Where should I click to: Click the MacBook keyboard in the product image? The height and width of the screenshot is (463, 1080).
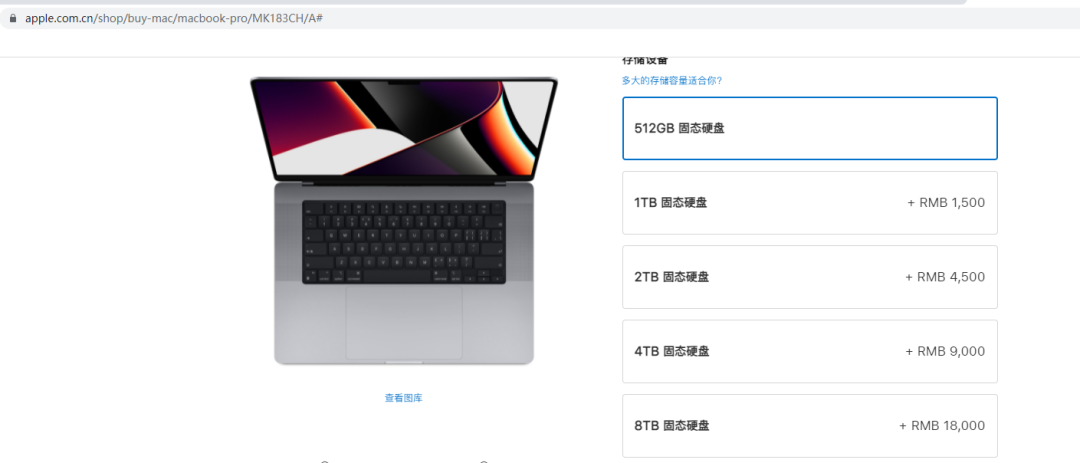pyautogui.click(x=404, y=243)
